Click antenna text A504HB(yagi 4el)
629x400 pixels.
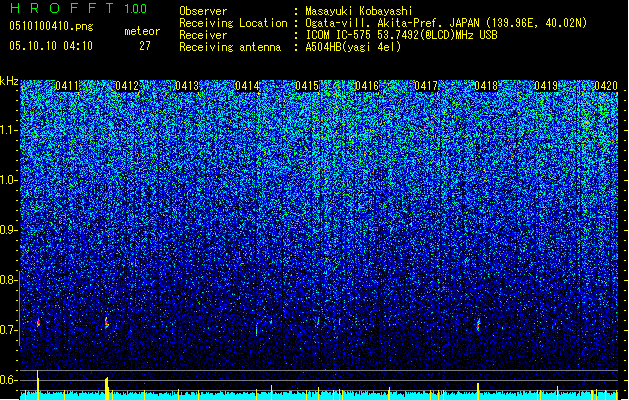coord(353,47)
